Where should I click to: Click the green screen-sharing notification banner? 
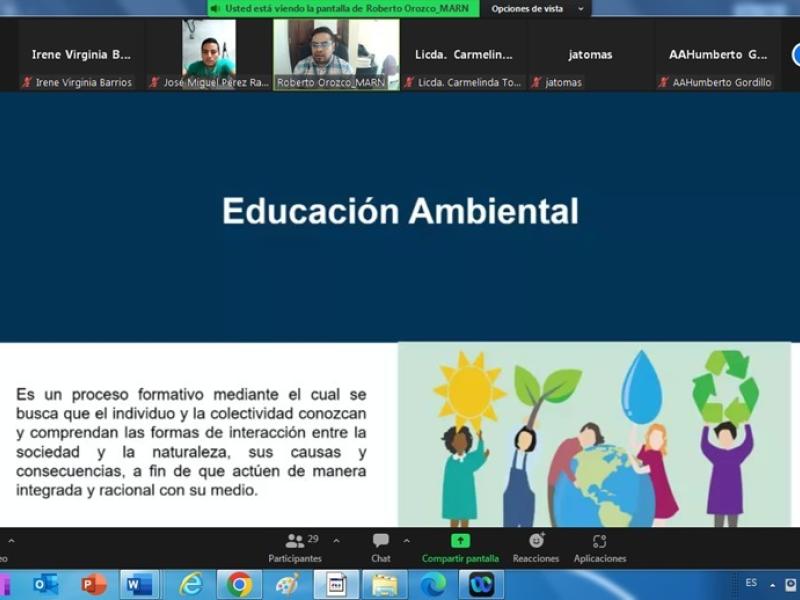342,9
